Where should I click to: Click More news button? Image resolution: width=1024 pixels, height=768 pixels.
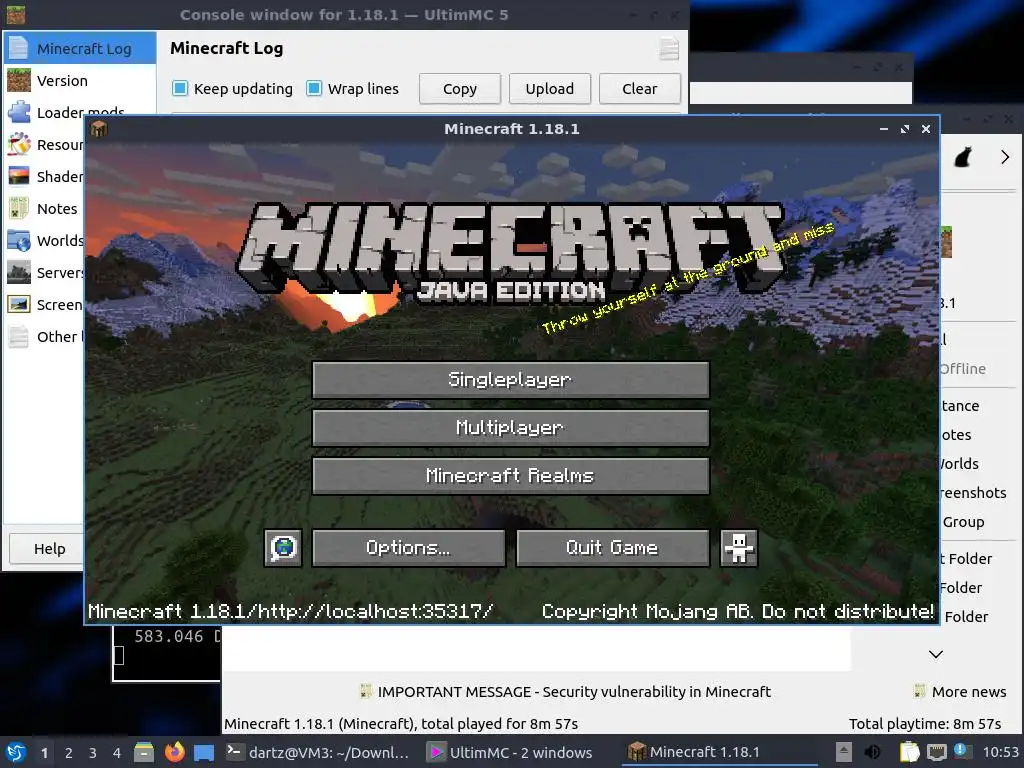coord(960,692)
